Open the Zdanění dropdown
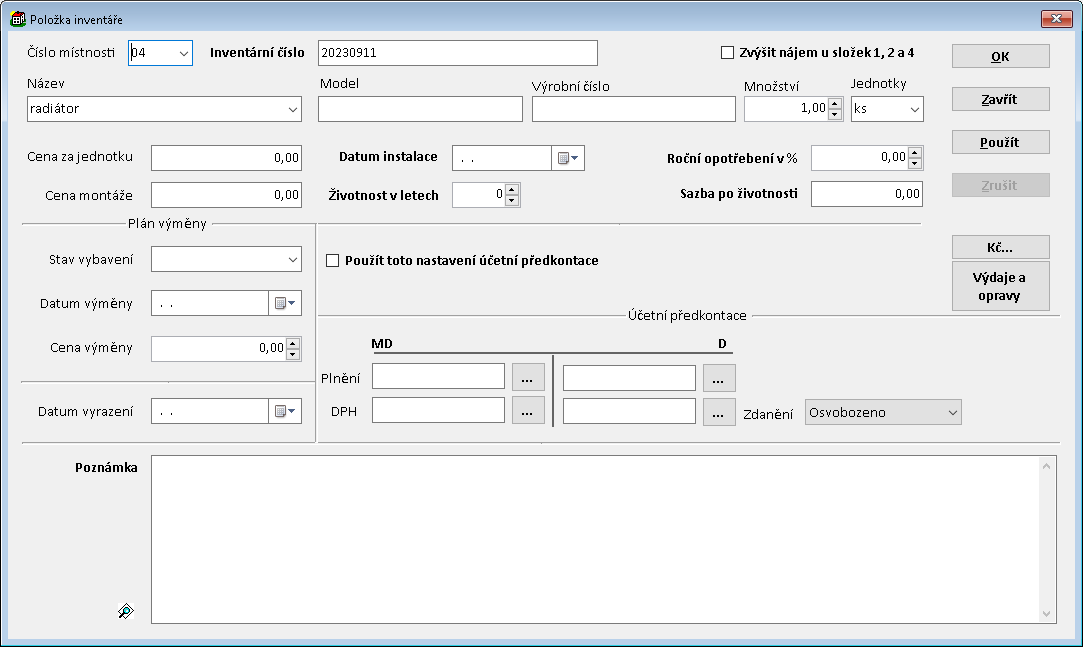 [x=951, y=412]
